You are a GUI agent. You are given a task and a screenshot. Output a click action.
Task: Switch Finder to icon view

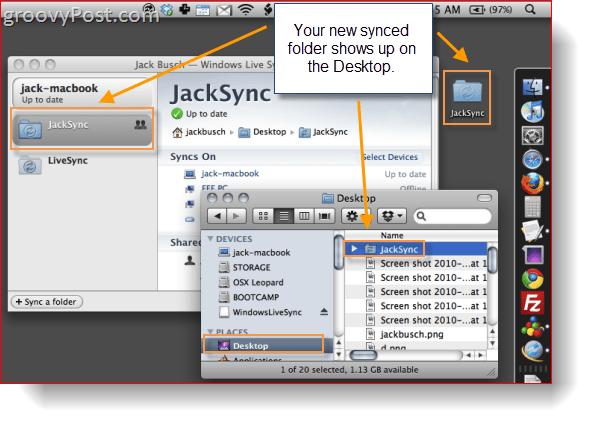pos(263,216)
